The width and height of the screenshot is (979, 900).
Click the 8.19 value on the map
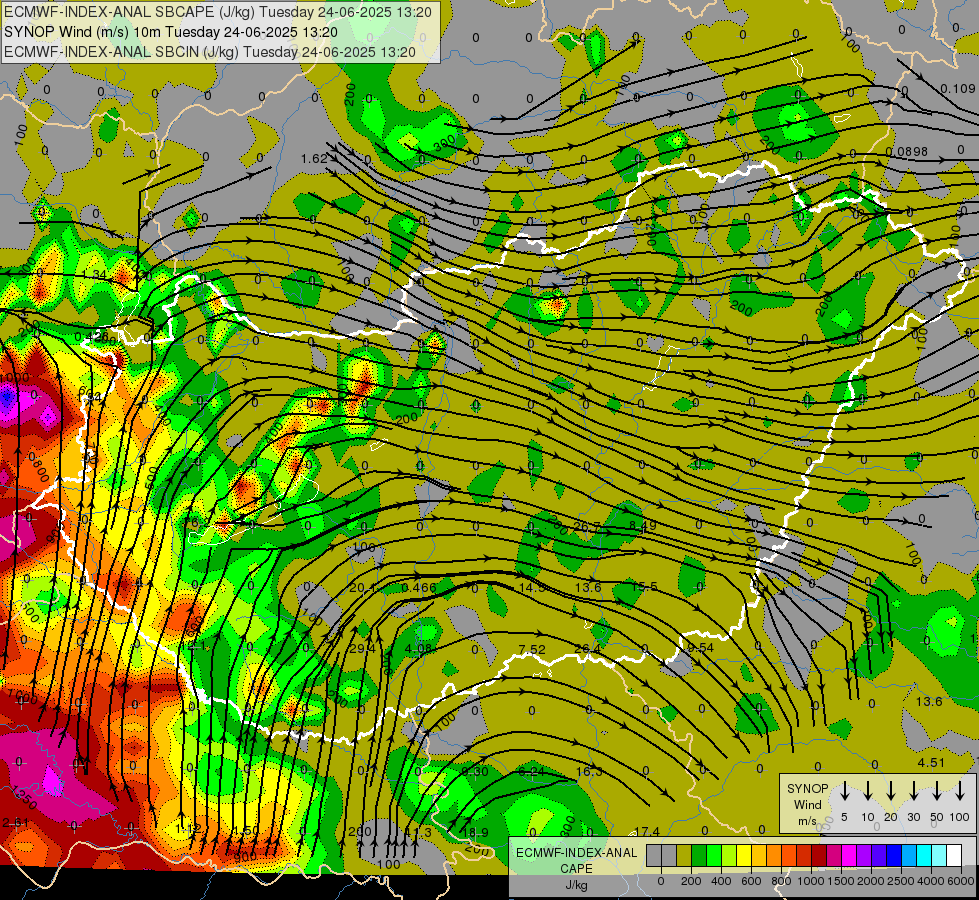tap(642, 525)
